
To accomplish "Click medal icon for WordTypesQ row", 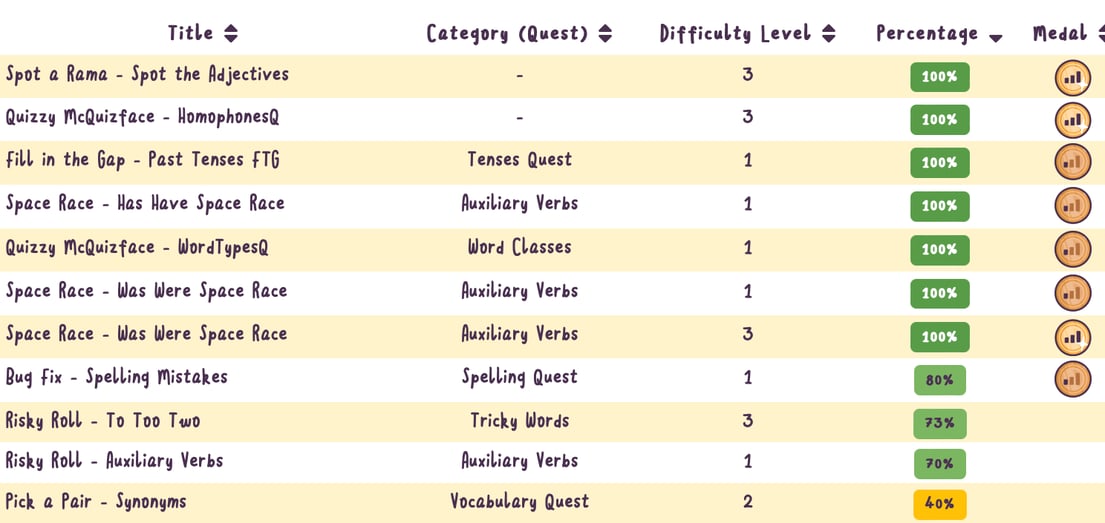I will click(1073, 250).
